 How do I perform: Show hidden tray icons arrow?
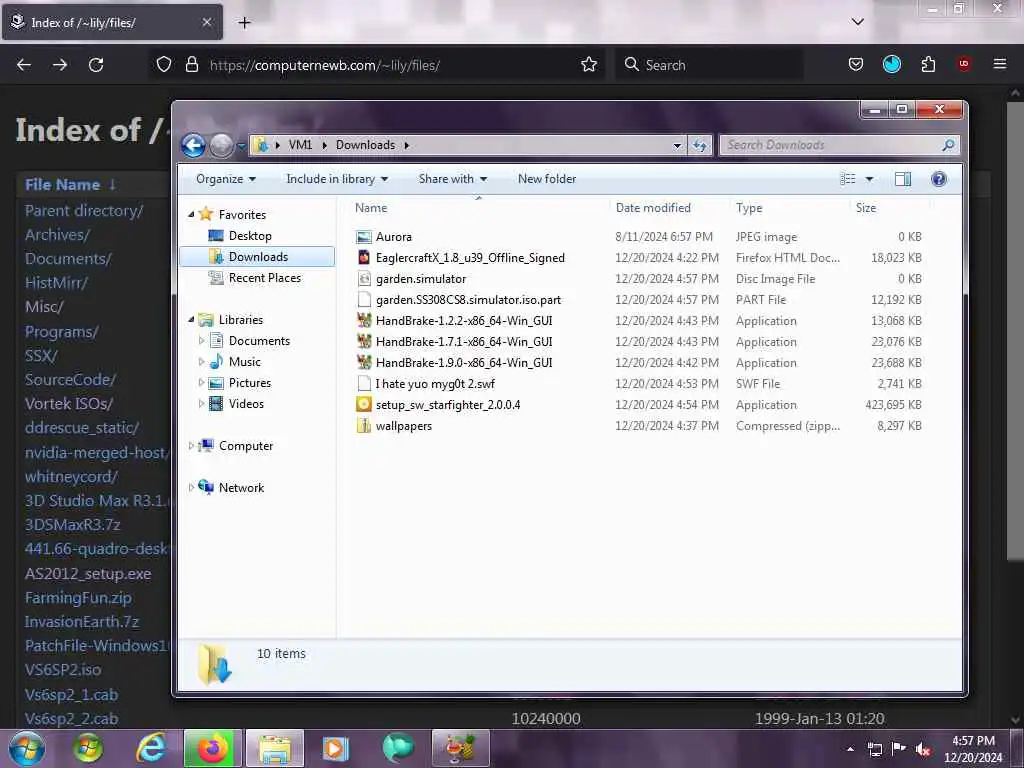[850, 749]
